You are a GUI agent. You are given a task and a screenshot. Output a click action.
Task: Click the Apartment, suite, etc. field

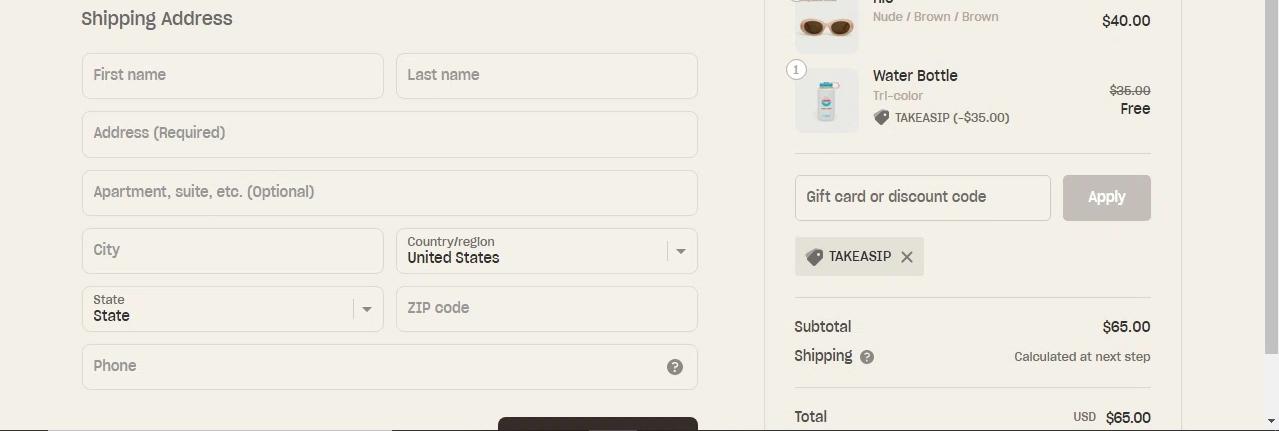389,193
